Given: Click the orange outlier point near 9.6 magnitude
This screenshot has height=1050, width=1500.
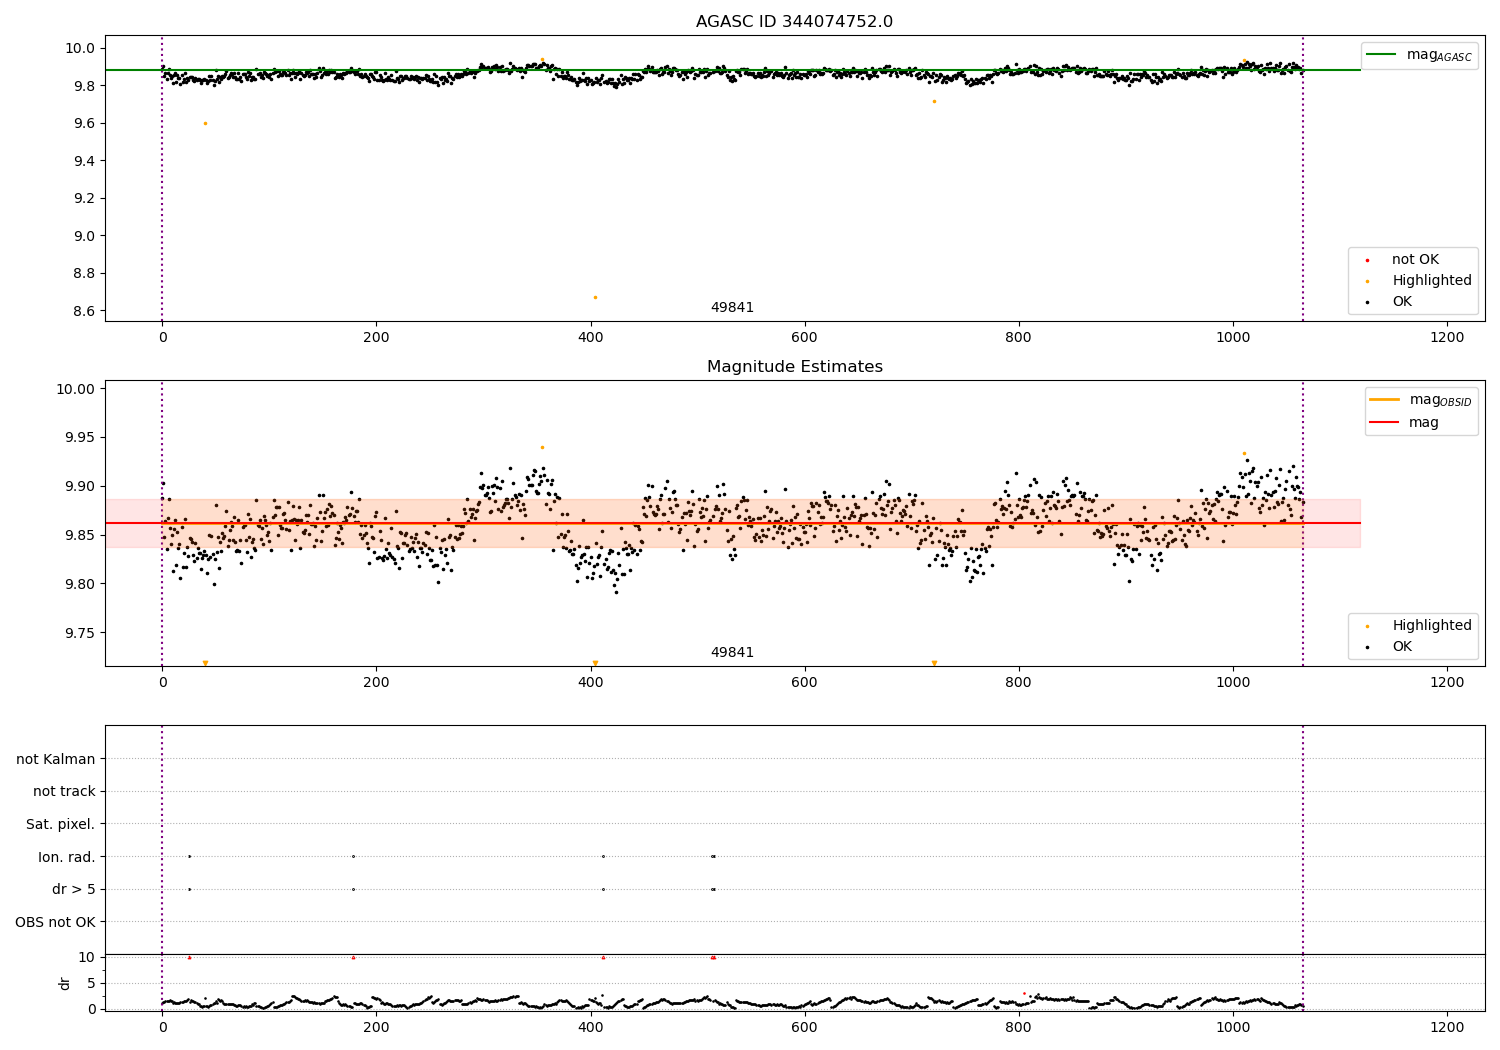Looking at the screenshot, I should pos(205,123).
